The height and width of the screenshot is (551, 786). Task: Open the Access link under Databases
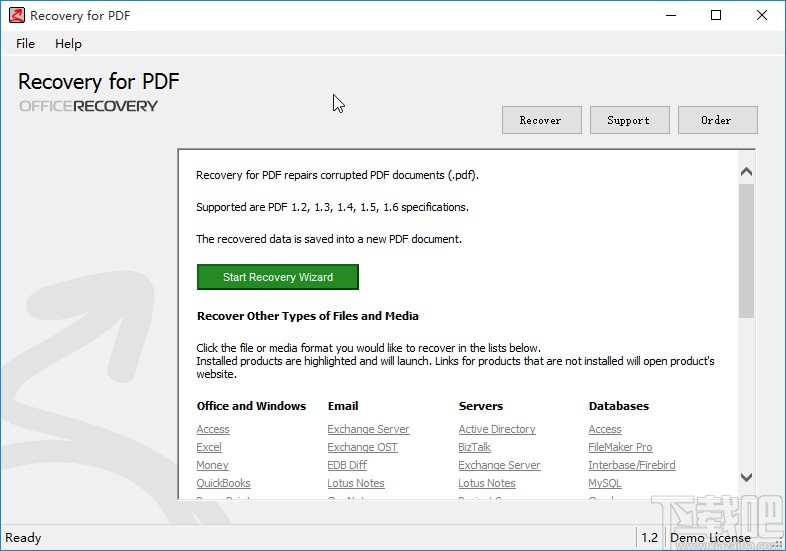pyautogui.click(x=605, y=429)
